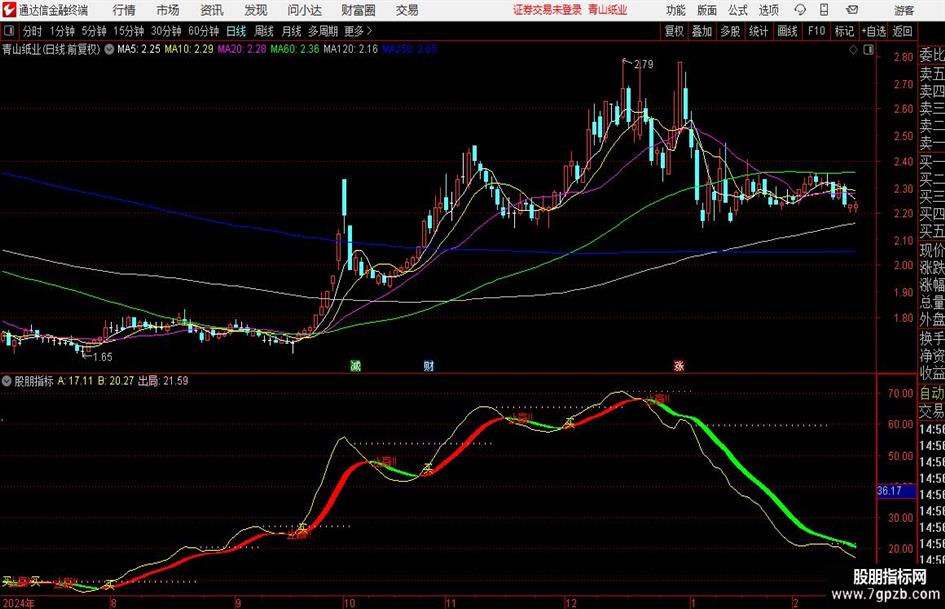Screen dimensions: 945x609
Task: Click the 现价 row in quote panel
Action: tap(932, 250)
